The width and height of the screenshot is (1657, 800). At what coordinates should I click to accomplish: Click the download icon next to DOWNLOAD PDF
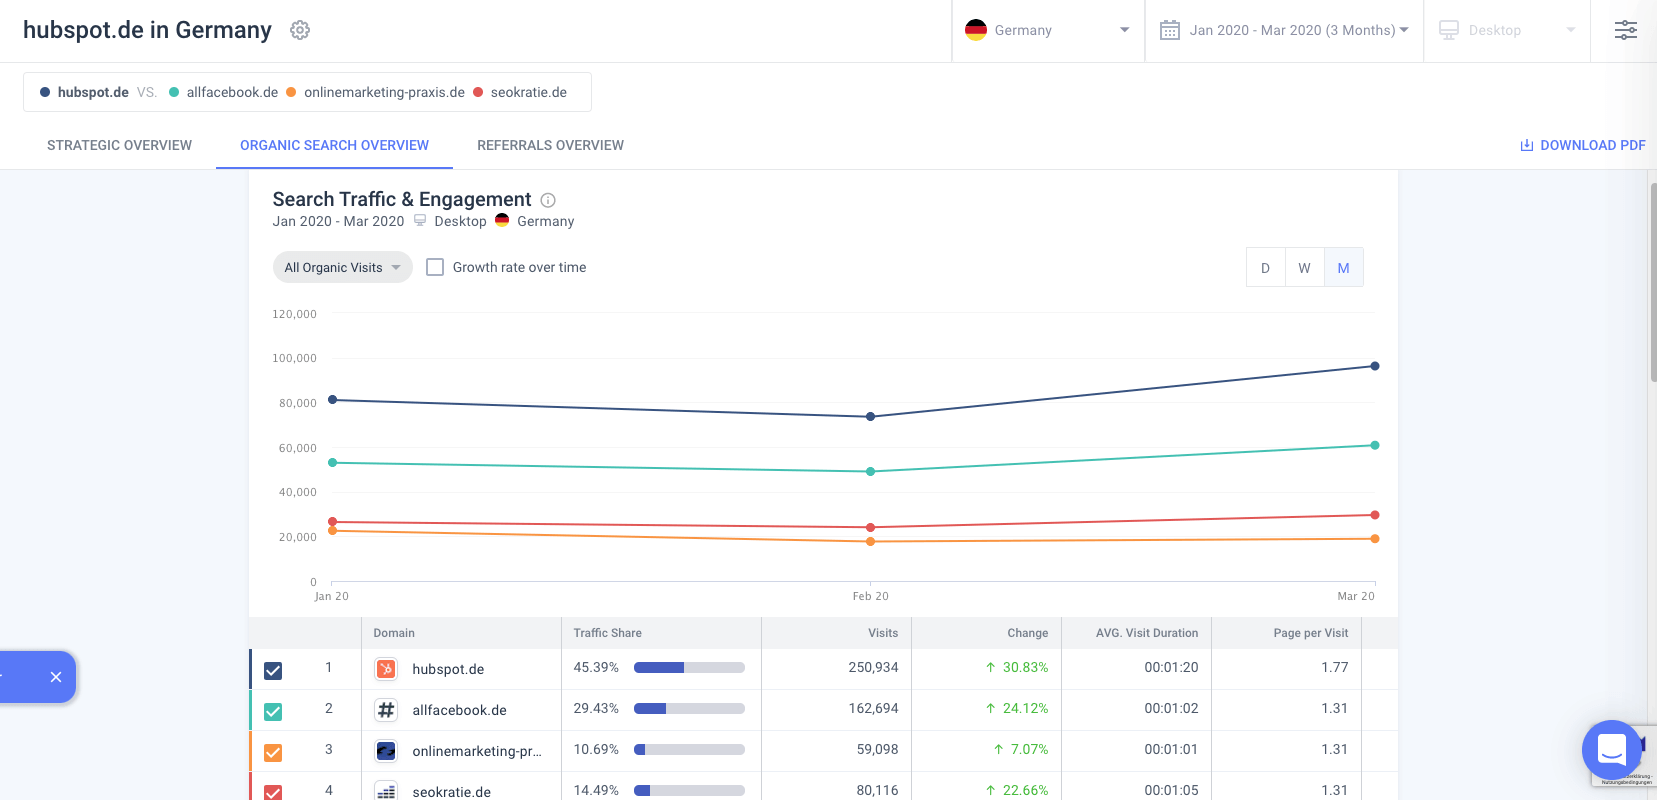[1527, 145]
